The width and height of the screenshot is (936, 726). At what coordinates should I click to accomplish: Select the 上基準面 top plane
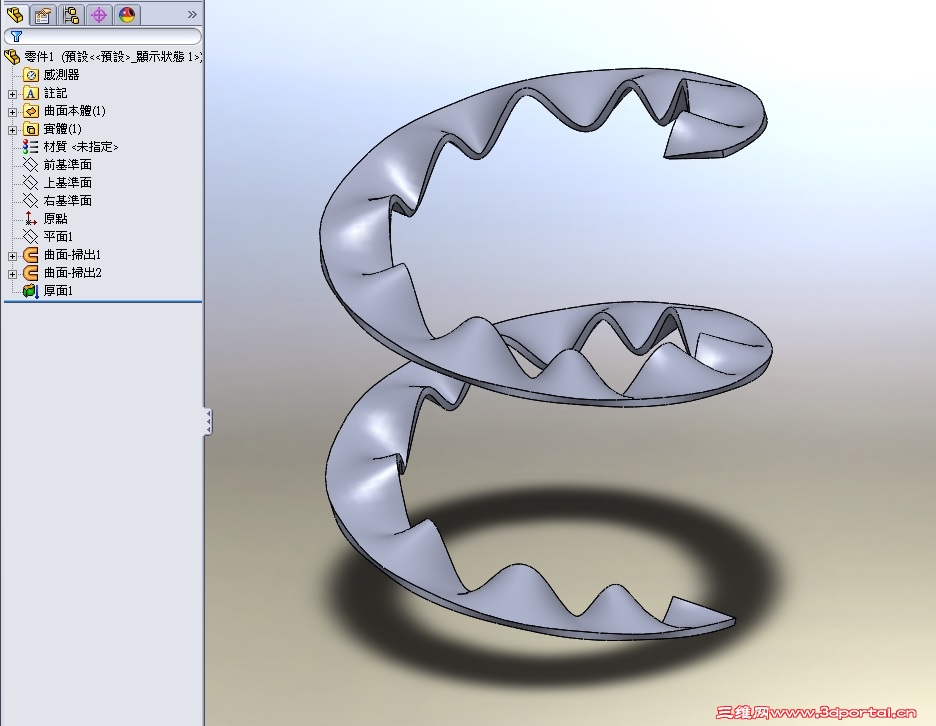pyautogui.click(x=67, y=183)
